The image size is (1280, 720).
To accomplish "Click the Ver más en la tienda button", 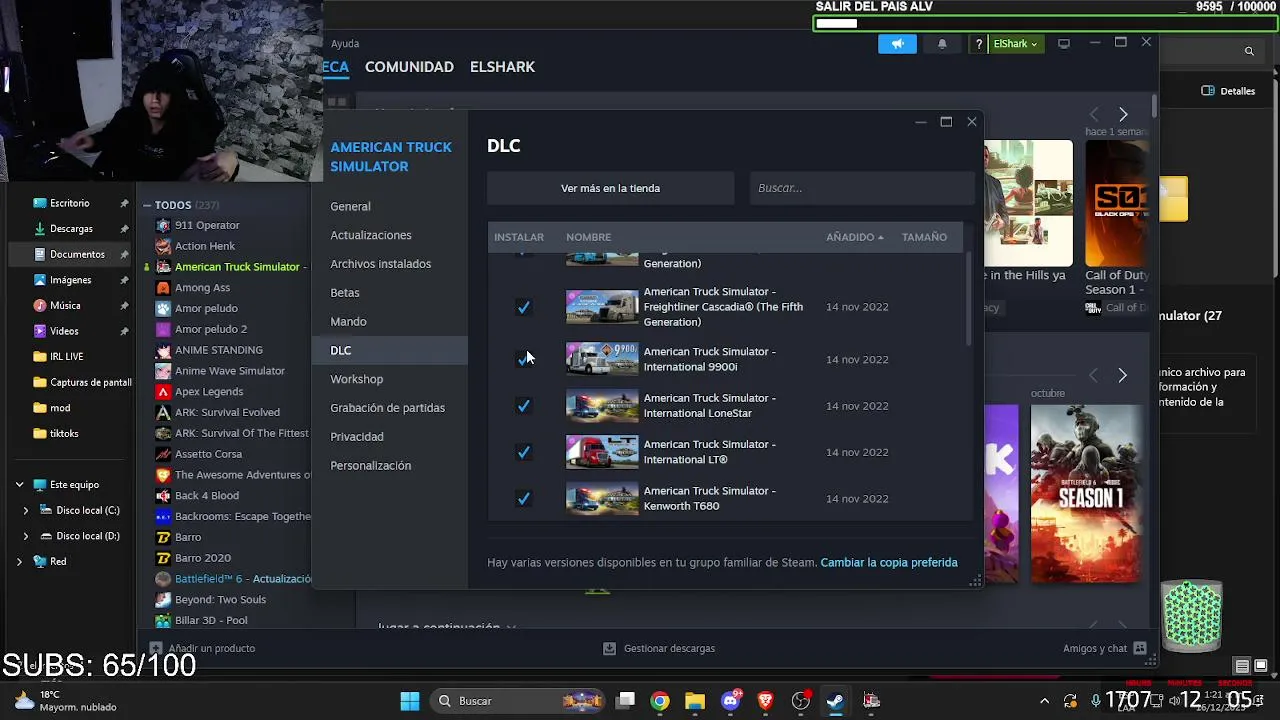I will tap(610, 188).
